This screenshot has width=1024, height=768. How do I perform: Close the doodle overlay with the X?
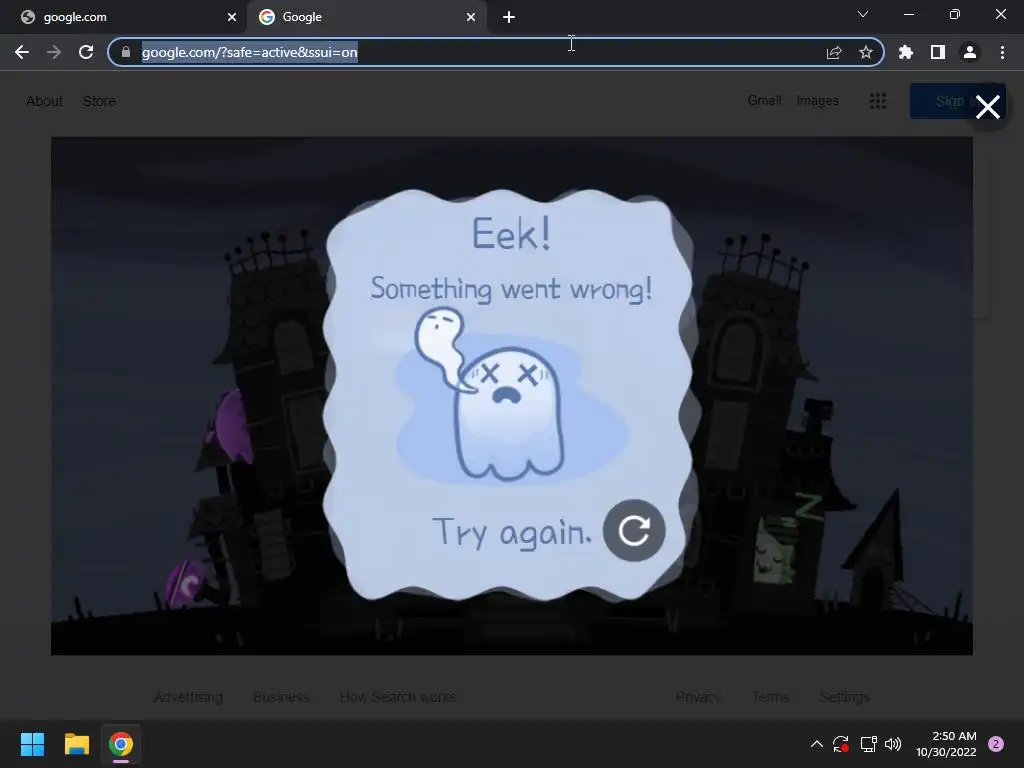[987, 107]
